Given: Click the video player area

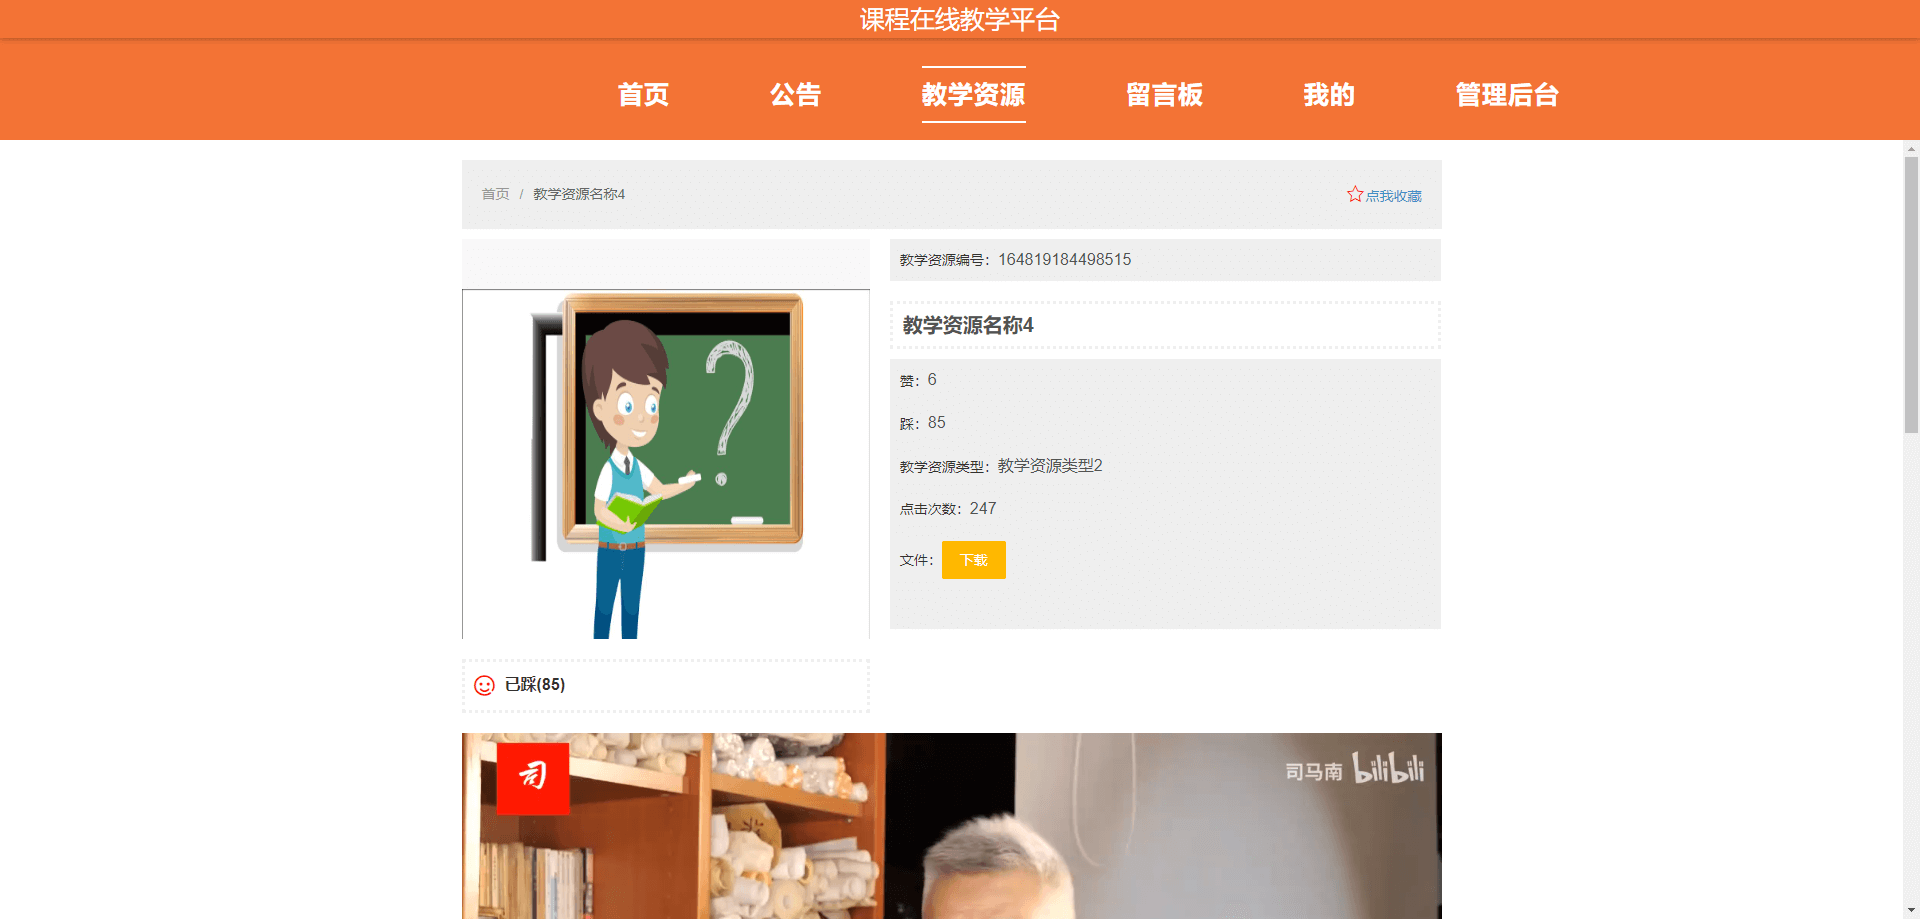Looking at the screenshot, I should (951, 826).
